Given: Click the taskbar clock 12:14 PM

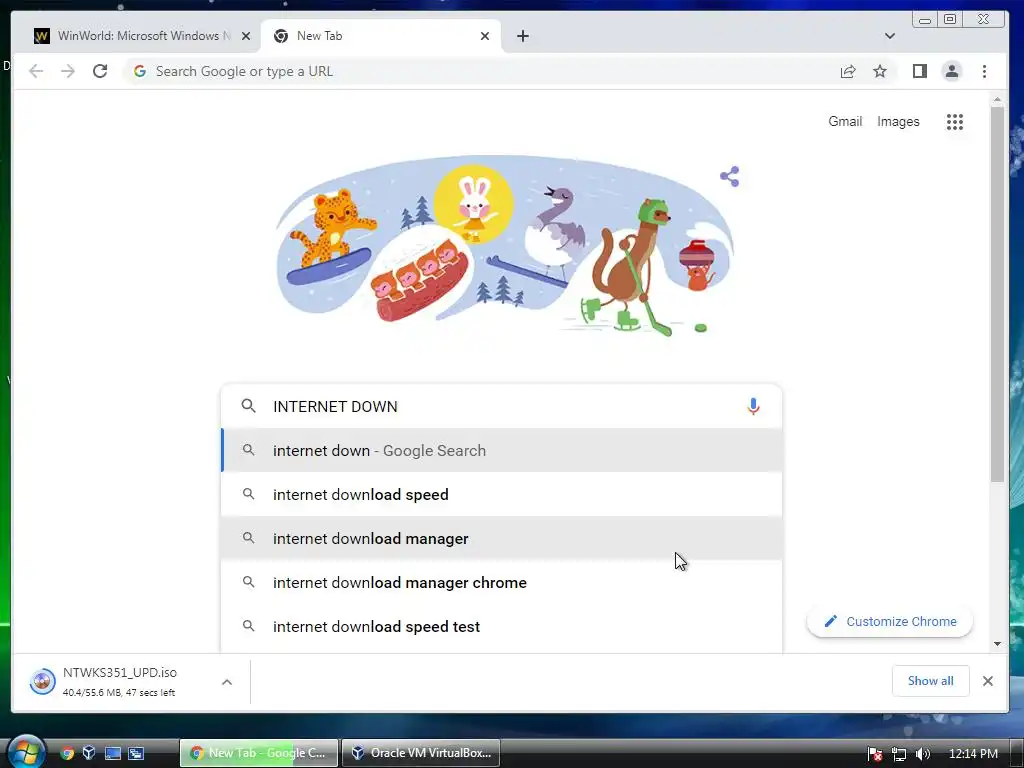Looking at the screenshot, I should (x=973, y=754).
